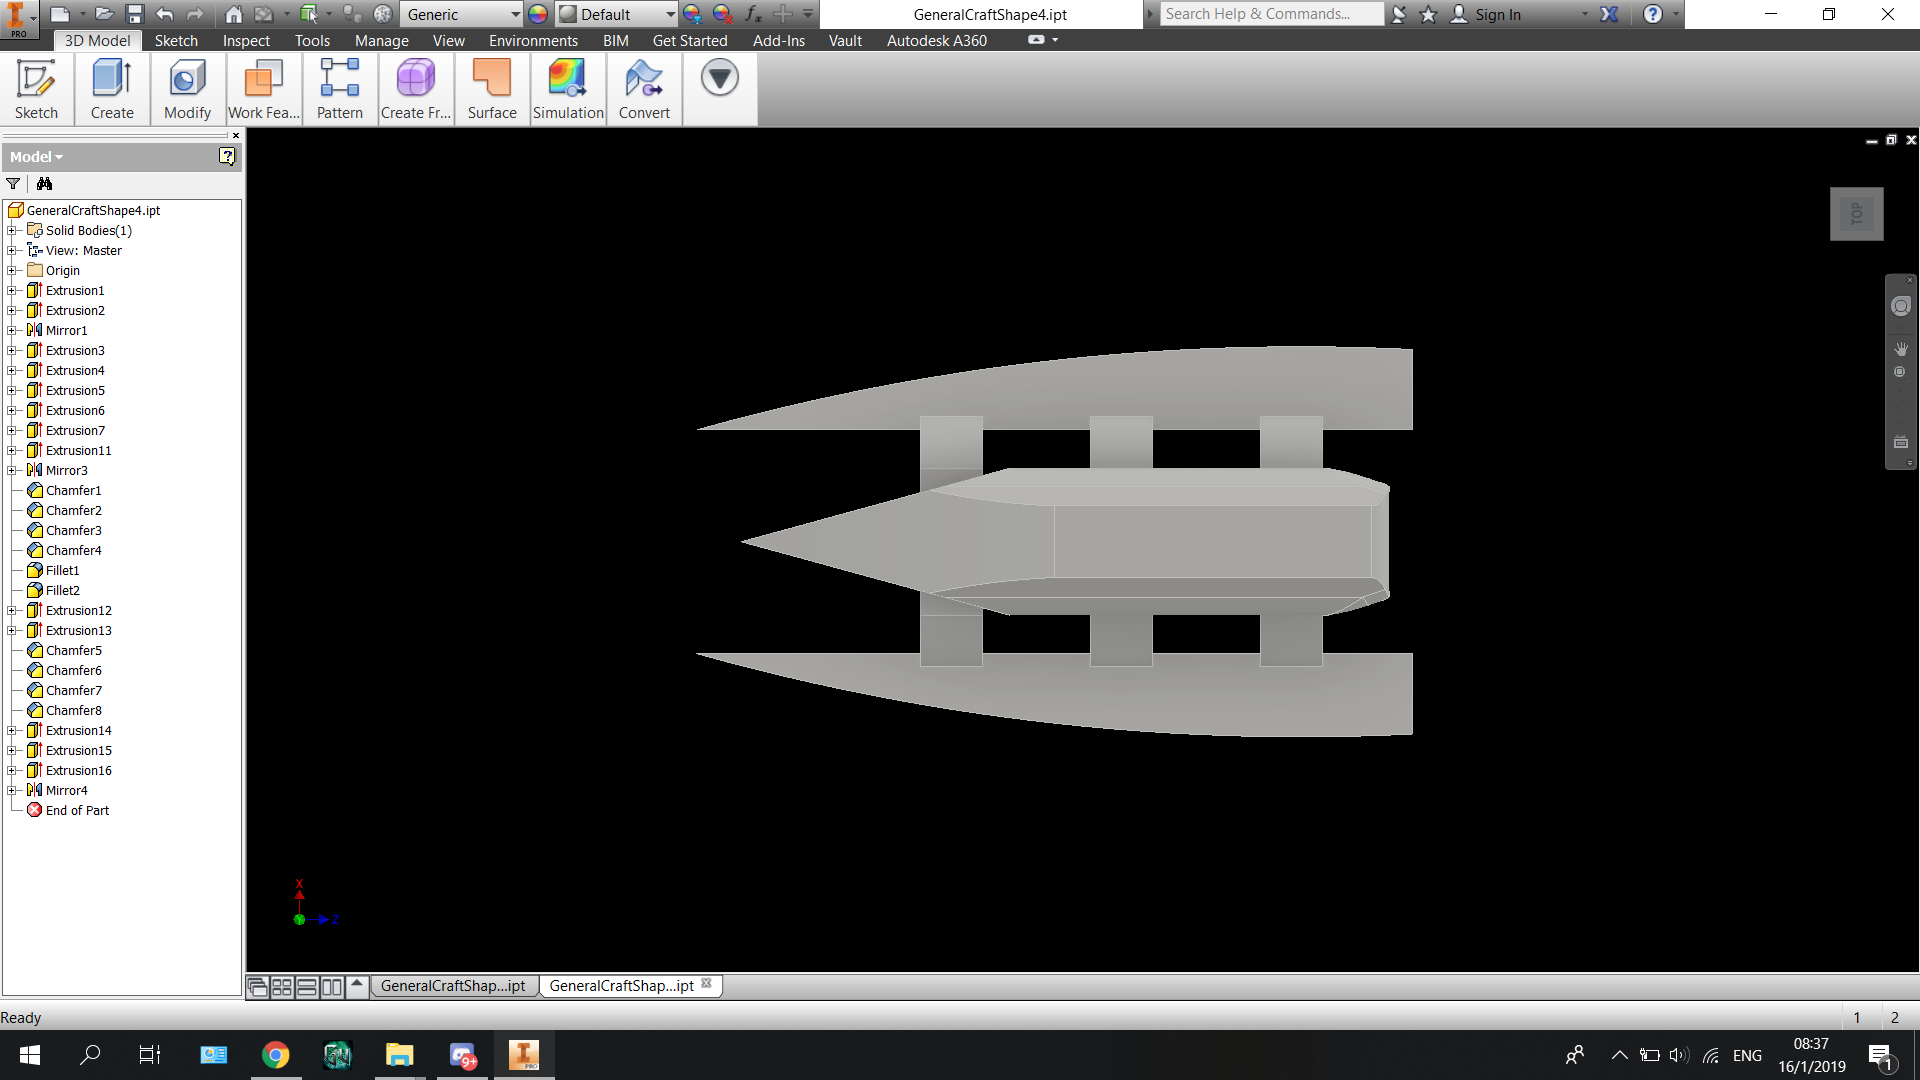Click the Look At icon in navigation bar

point(1901,442)
